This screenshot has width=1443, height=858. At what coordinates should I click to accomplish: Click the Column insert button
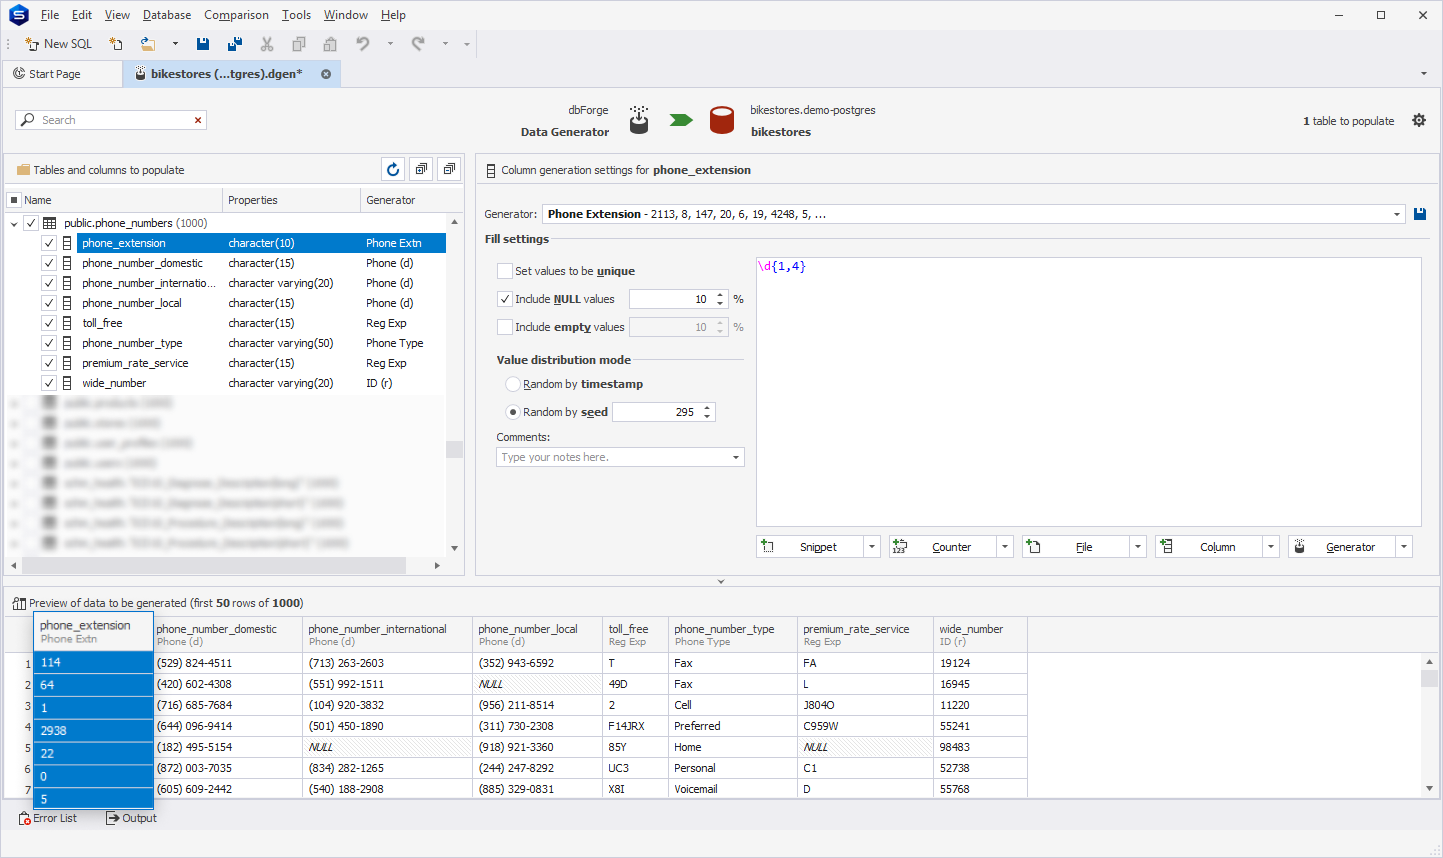[1209, 547]
